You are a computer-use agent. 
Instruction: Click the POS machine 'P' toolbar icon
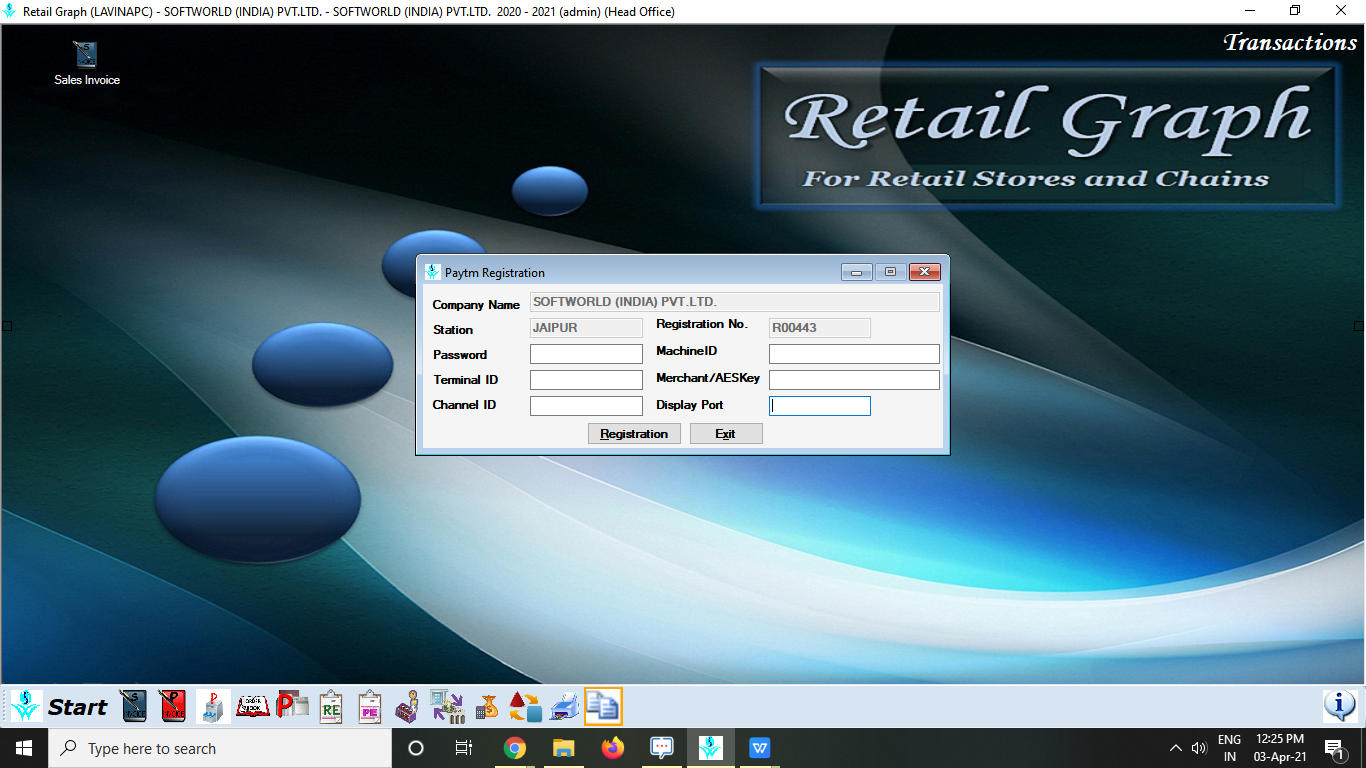[213, 706]
